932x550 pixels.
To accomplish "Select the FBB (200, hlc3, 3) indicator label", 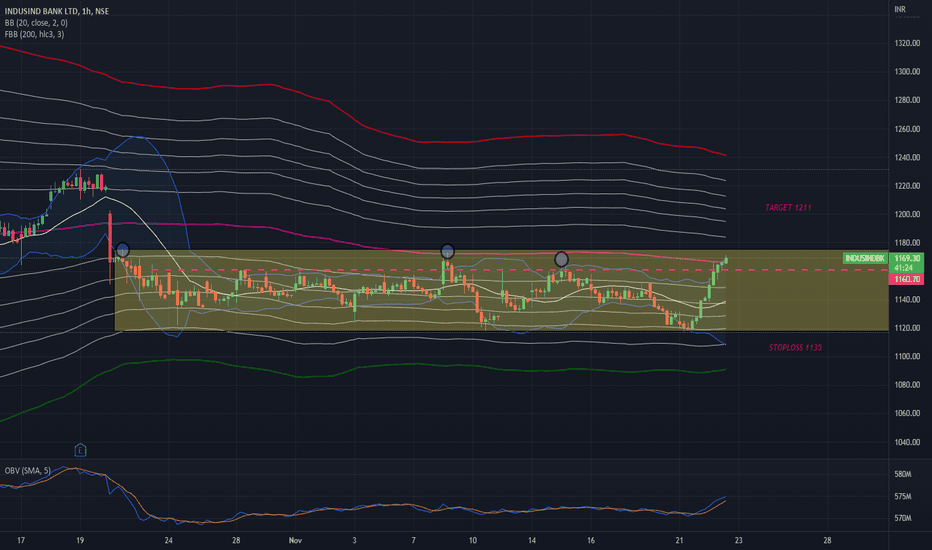I will point(34,34).
